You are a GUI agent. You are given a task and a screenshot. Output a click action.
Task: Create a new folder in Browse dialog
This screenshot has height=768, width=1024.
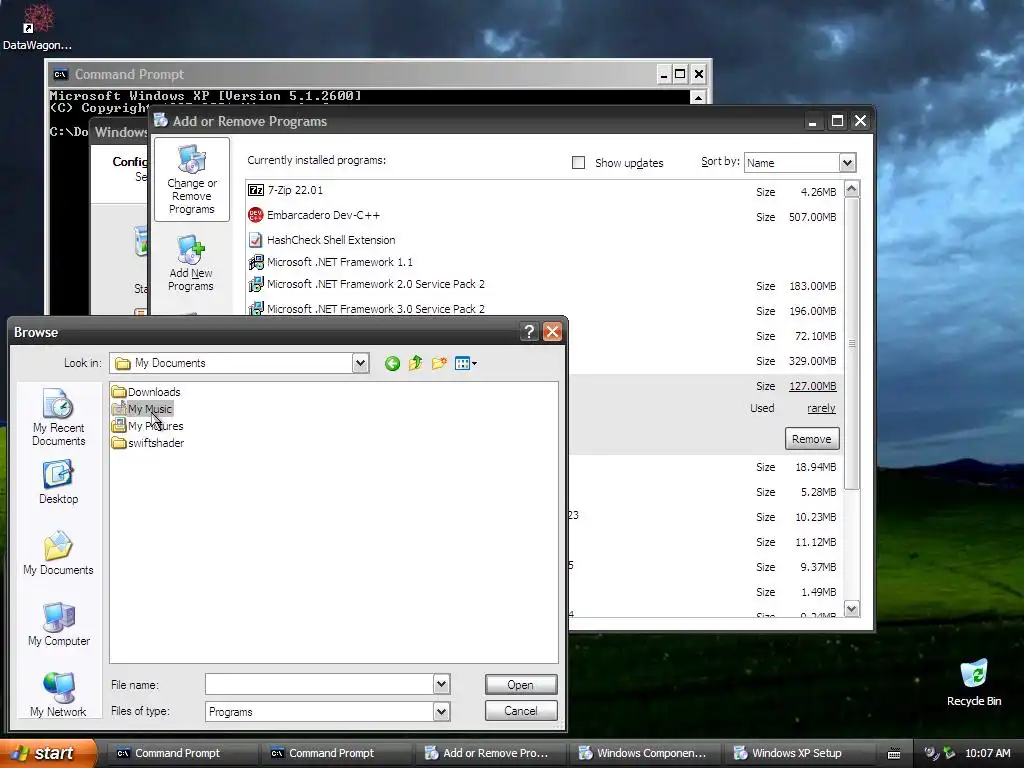pos(439,363)
